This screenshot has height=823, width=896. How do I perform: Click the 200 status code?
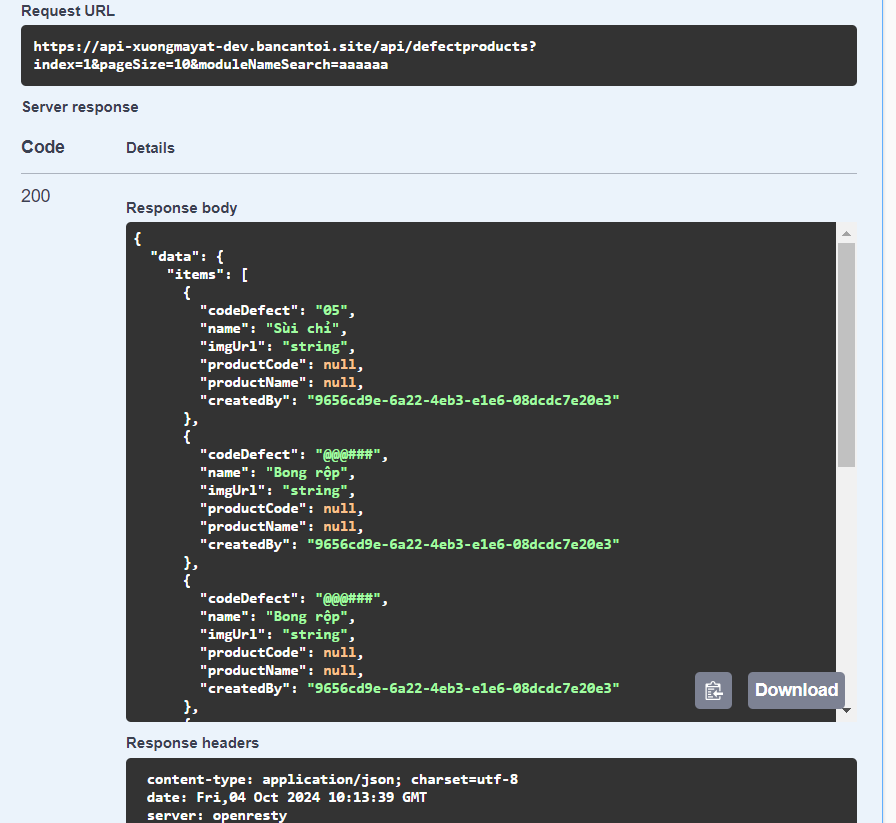click(x=35, y=196)
